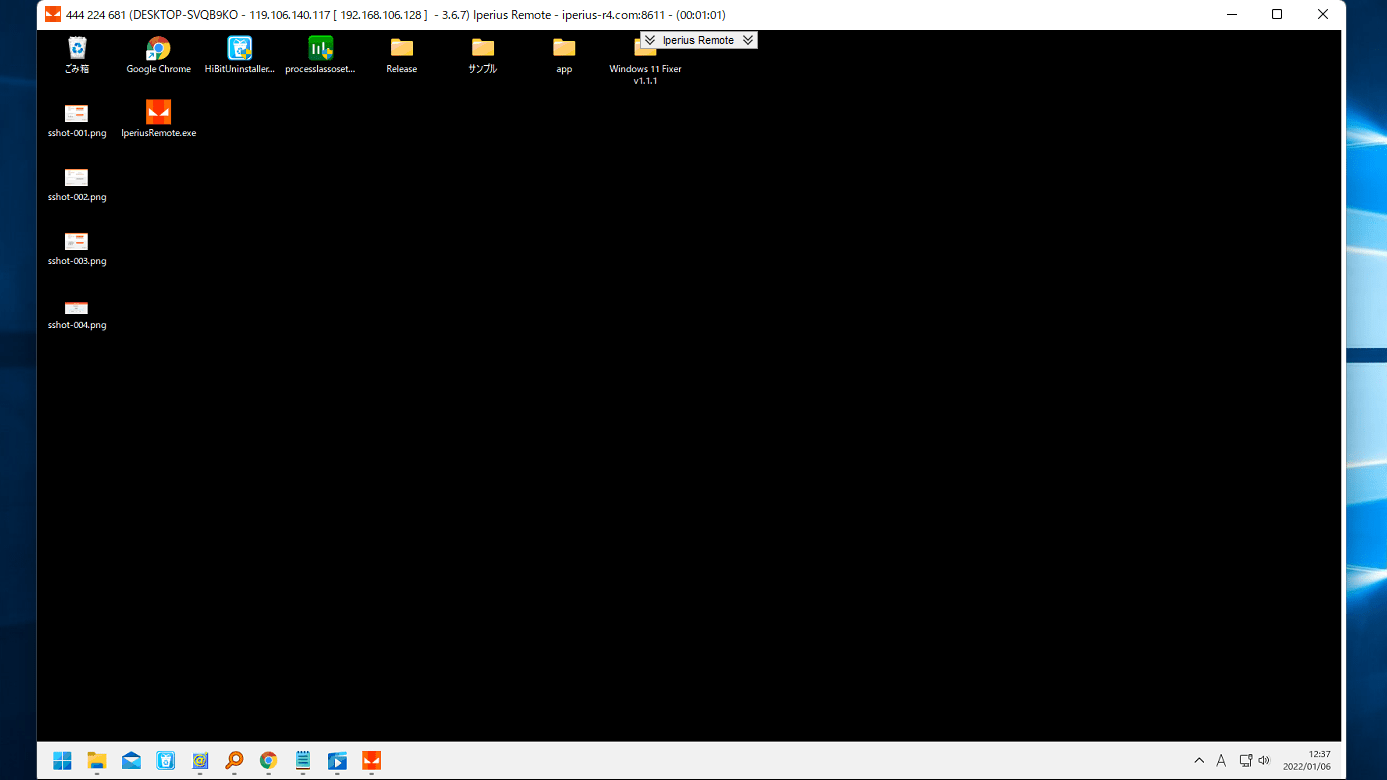Open the Movies & TV taskbar icon
The width and height of the screenshot is (1387, 780).
[x=337, y=761]
